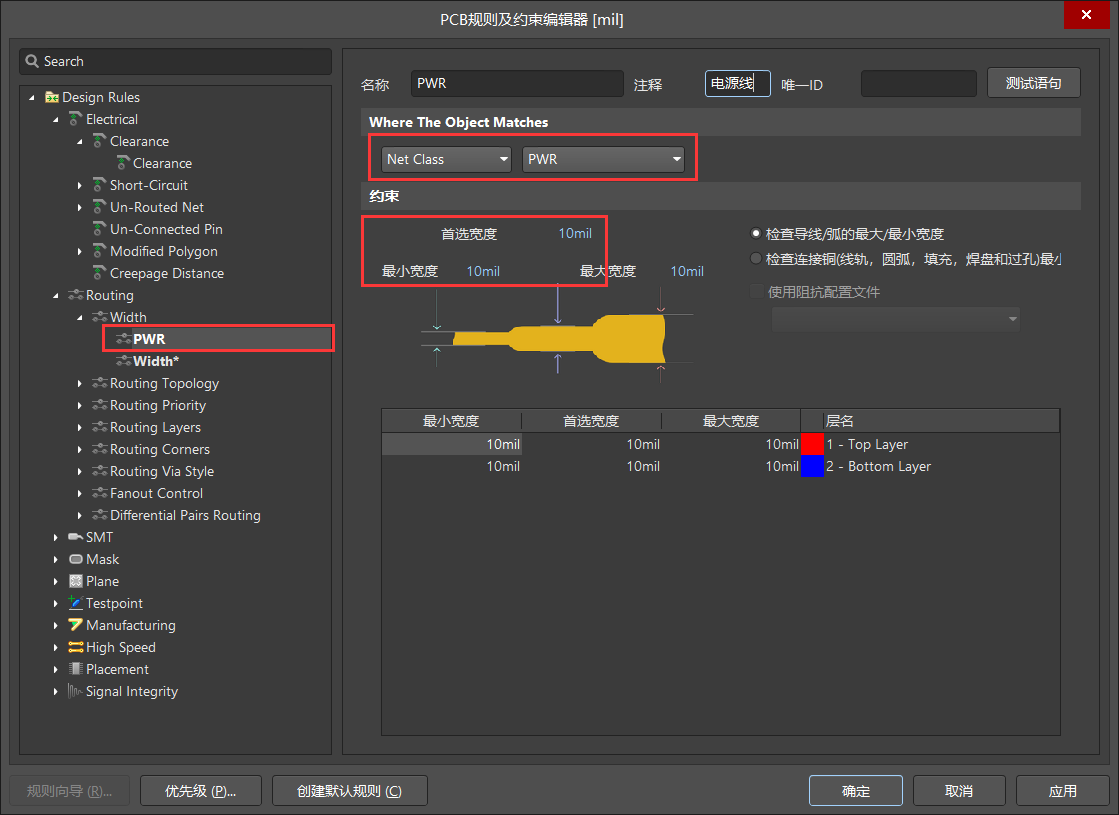
Task: Click the 2 - Bottom Layer name
Action: pyautogui.click(x=879, y=466)
